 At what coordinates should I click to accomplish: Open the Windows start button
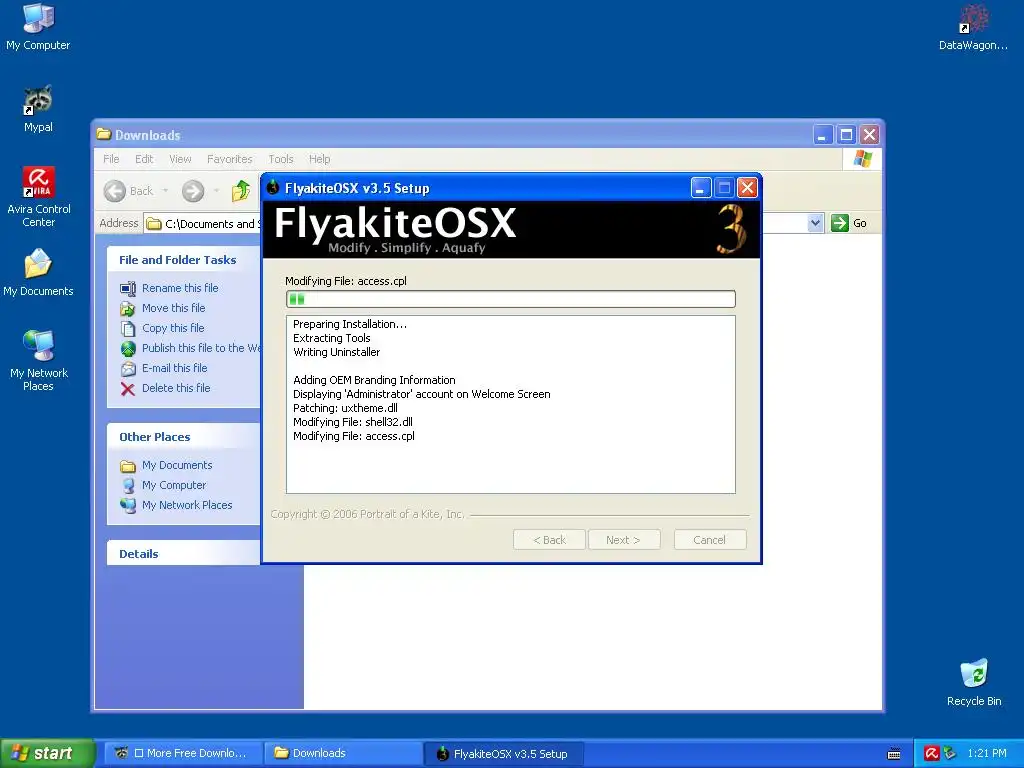pos(47,753)
